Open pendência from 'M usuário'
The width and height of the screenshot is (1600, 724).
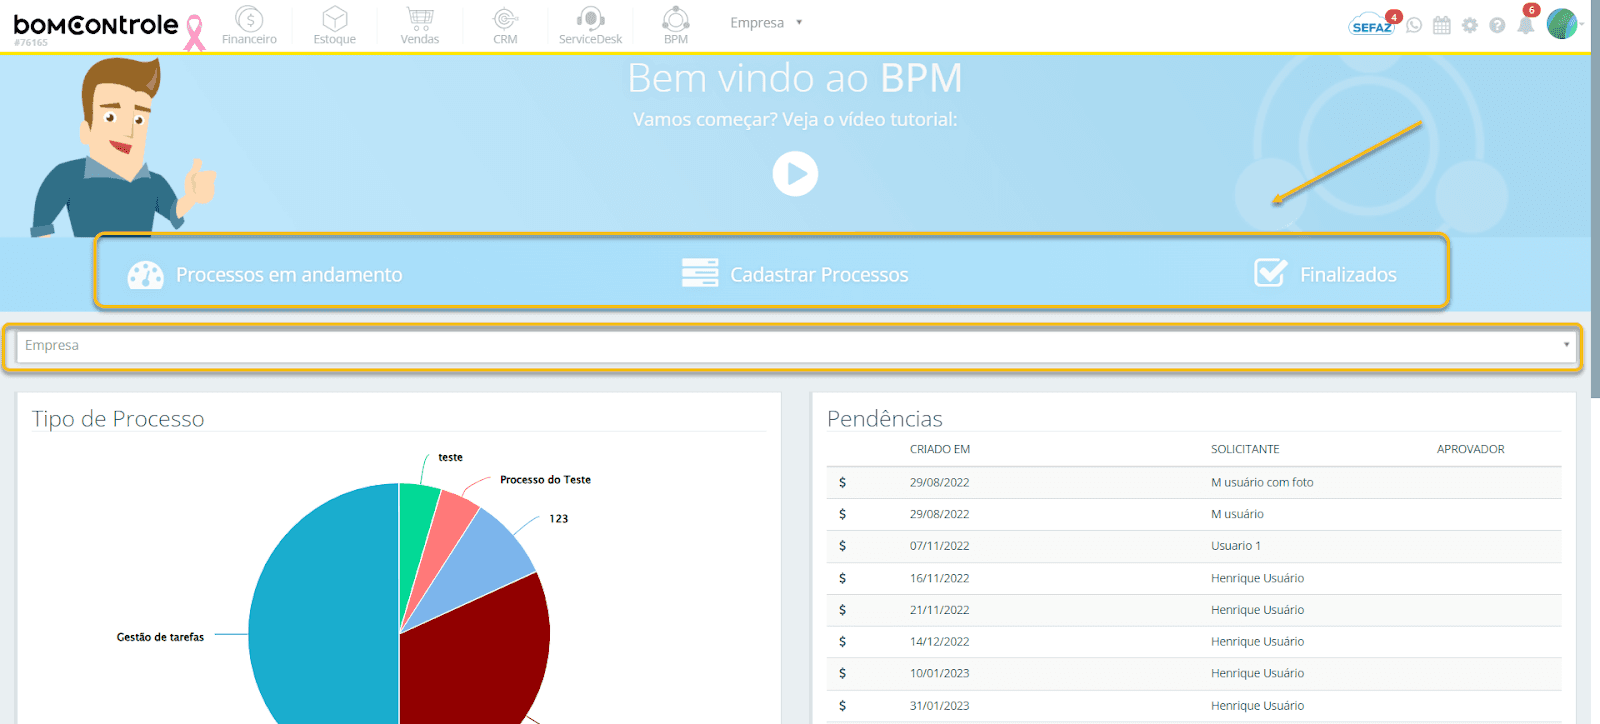tap(1237, 514)
